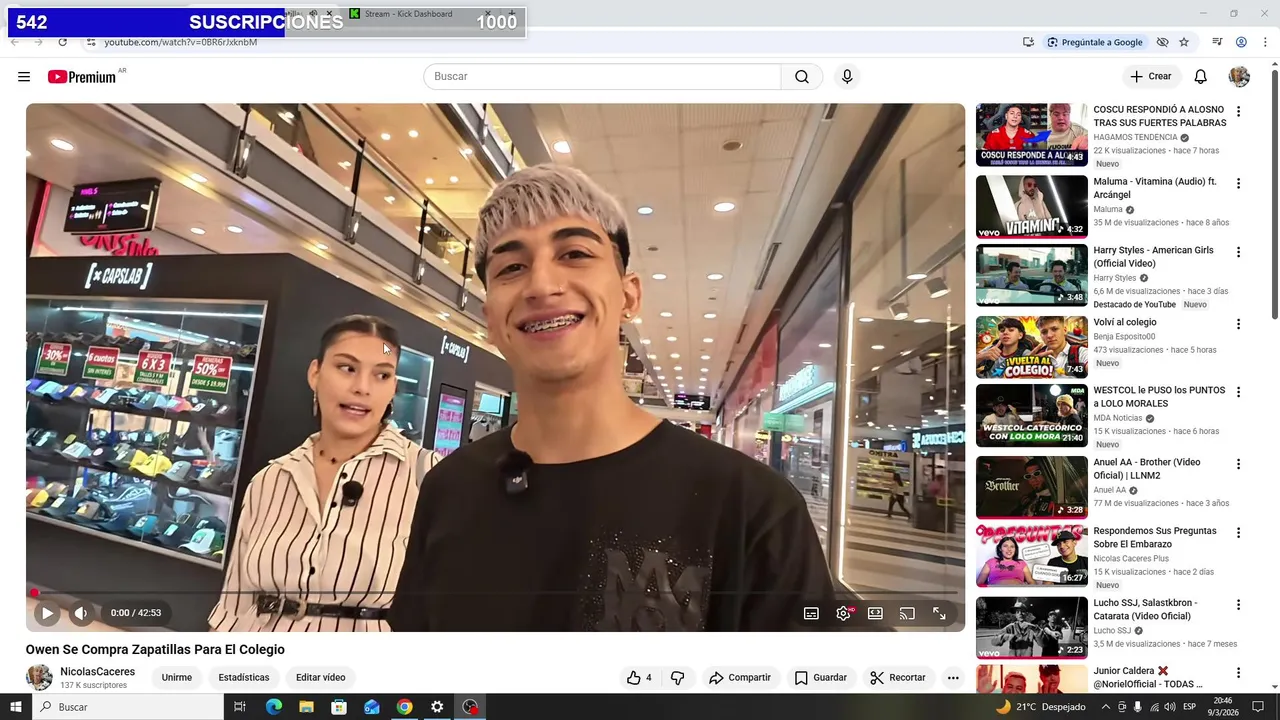Save the video with Guardar
The image size is (1280, 720).
coord(820,678)
